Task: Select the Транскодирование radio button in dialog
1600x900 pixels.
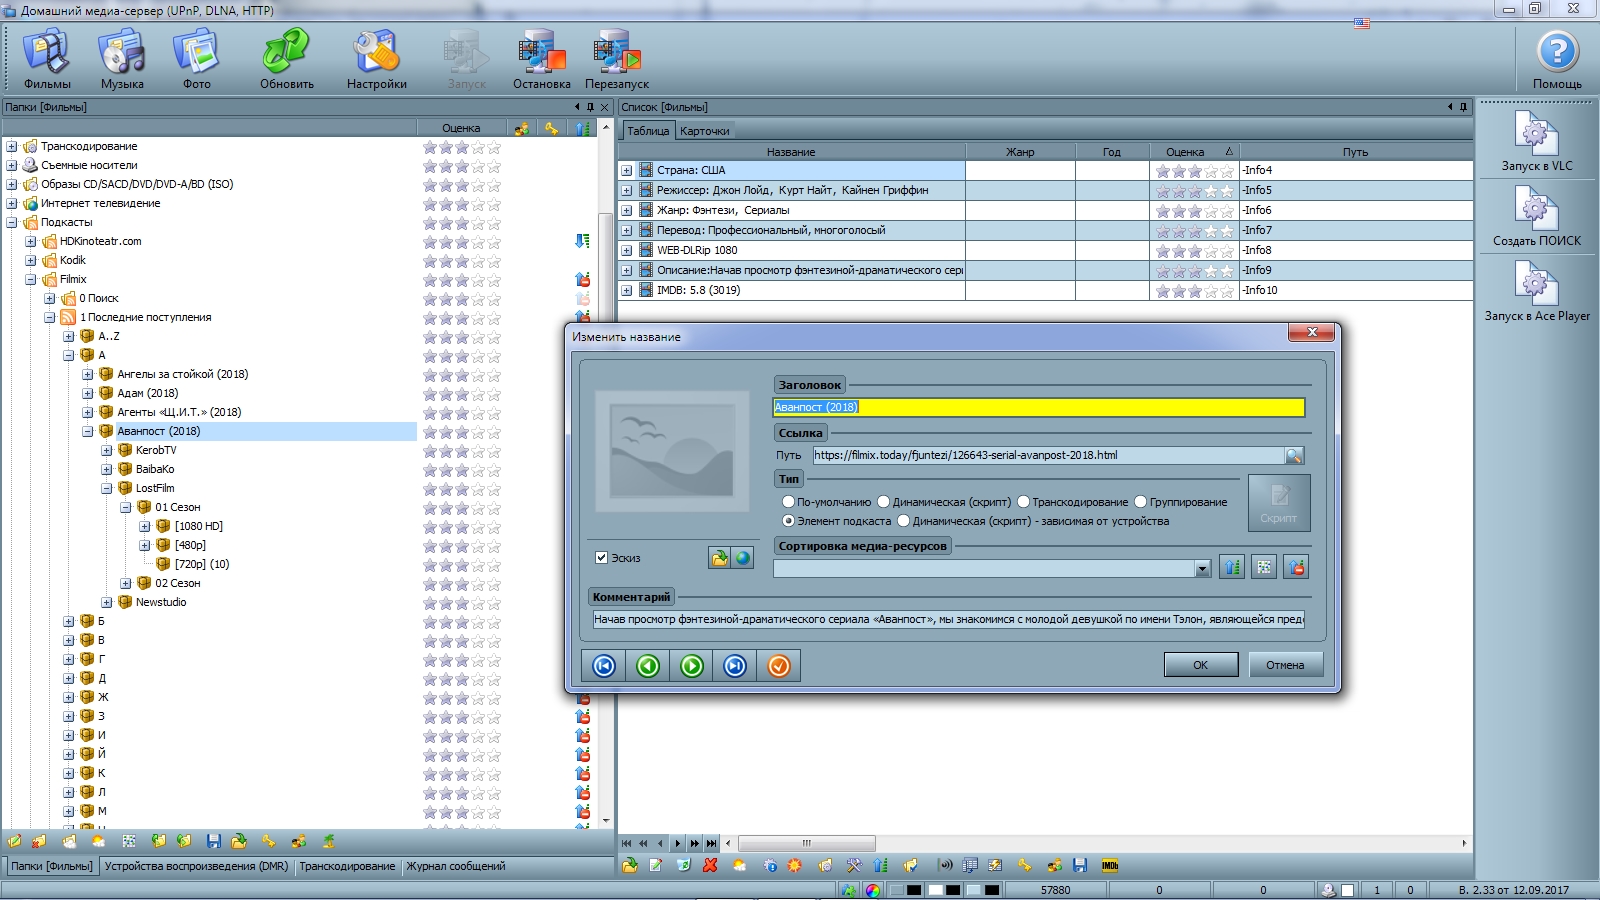Action: [1024, 502]
